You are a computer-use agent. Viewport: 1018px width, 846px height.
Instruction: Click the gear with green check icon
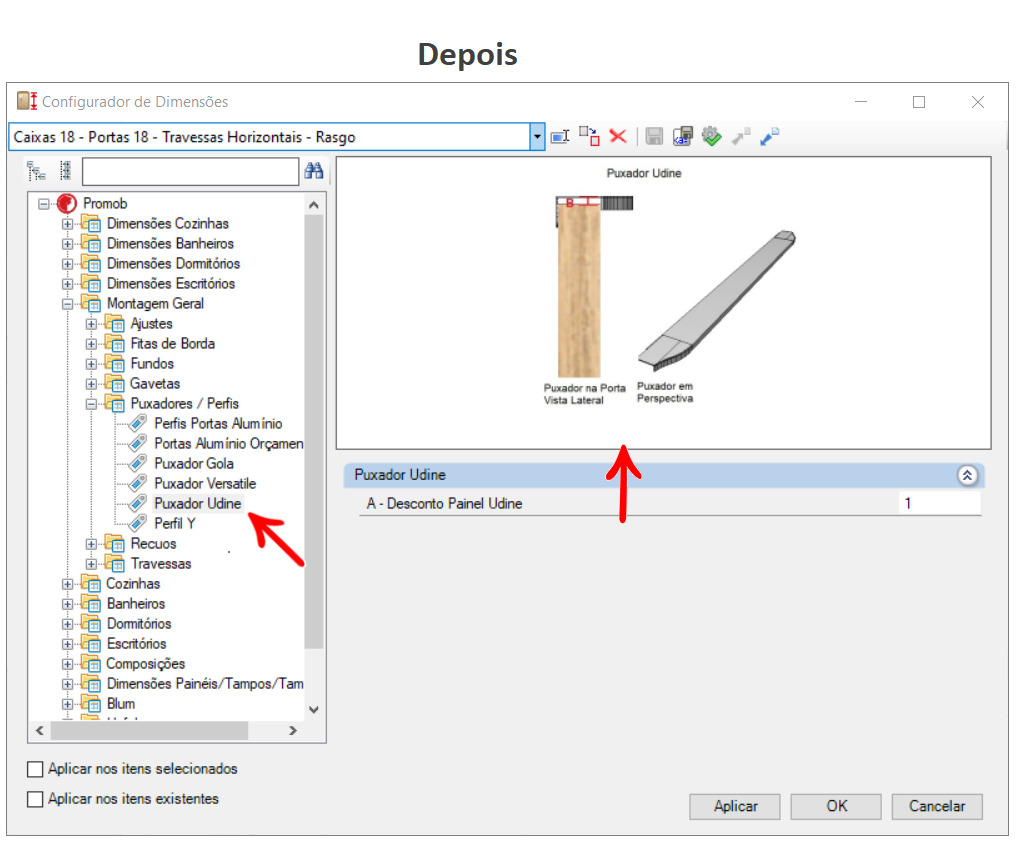pos(711,137)
